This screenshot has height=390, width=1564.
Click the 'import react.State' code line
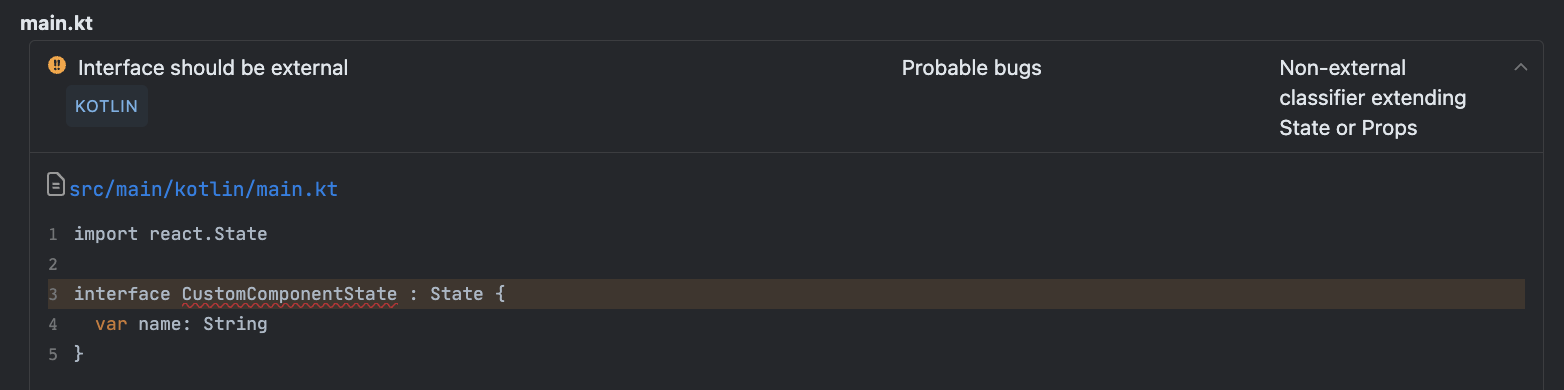pos(171,234)
